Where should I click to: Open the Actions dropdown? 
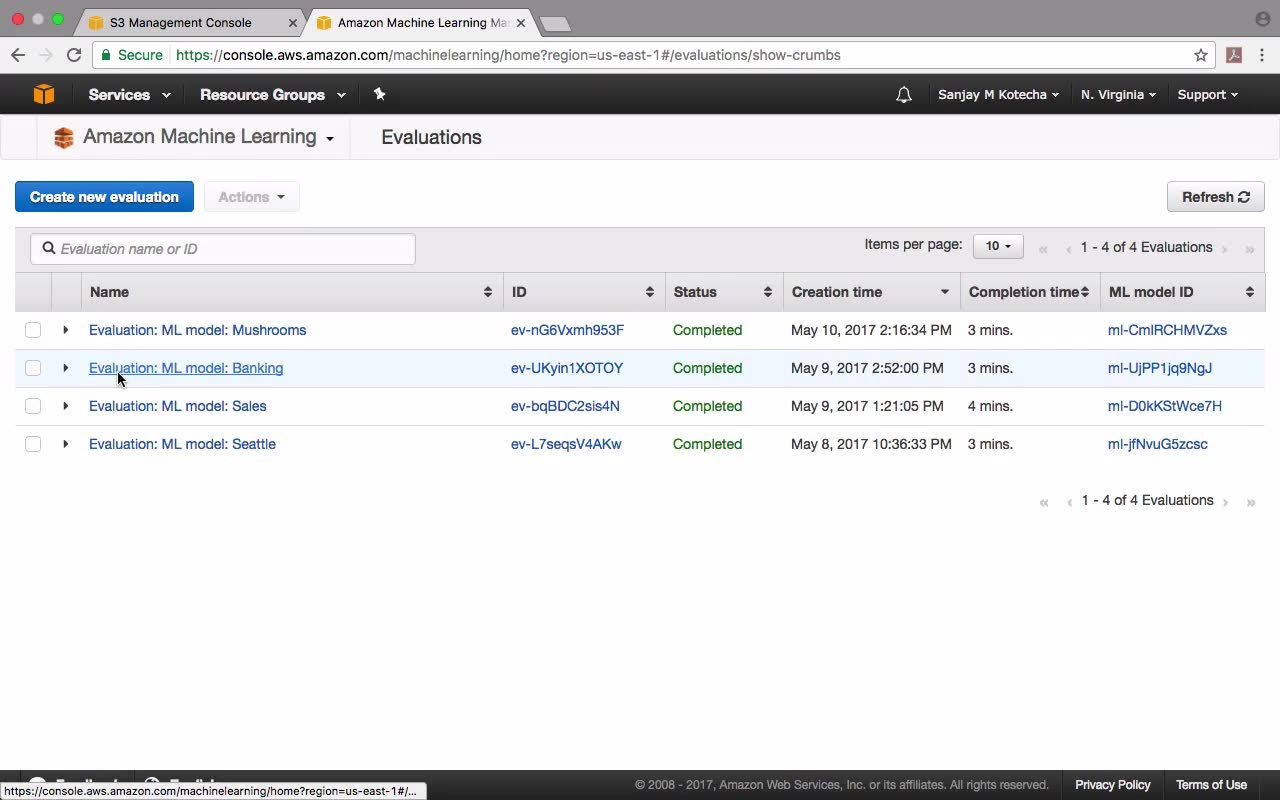pos(251,197)
